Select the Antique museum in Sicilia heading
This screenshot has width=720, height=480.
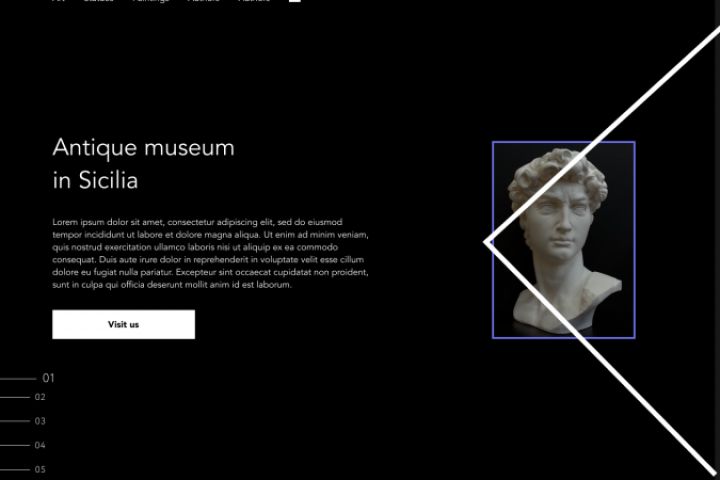coord(143,164)
